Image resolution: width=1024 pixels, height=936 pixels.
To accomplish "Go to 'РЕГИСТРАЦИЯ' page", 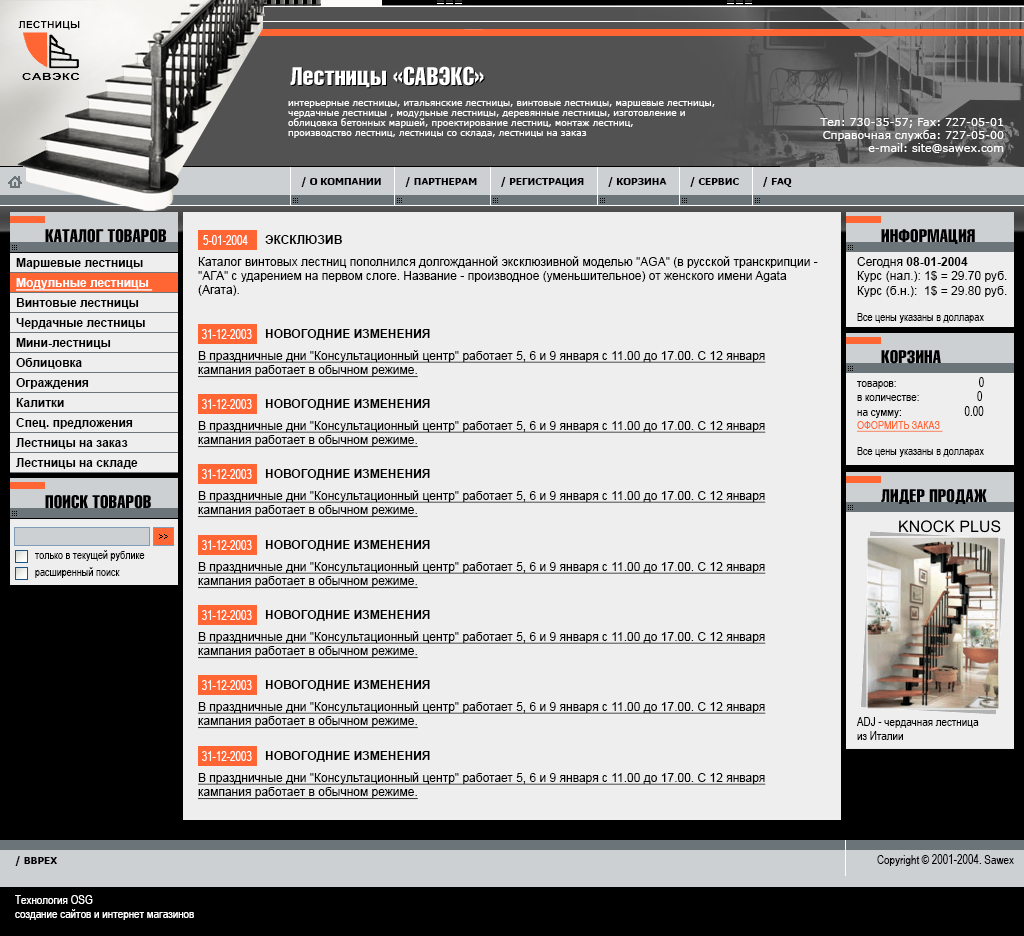I will [543, 182].
